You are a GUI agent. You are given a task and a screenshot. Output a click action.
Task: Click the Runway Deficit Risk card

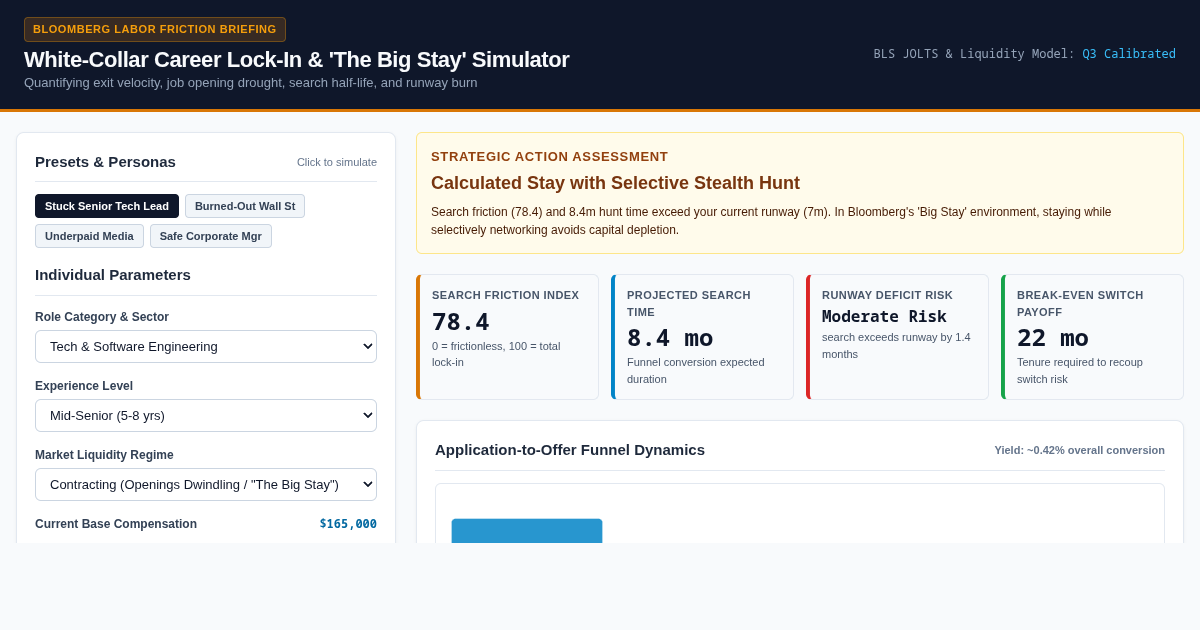(x=897, y=337)
